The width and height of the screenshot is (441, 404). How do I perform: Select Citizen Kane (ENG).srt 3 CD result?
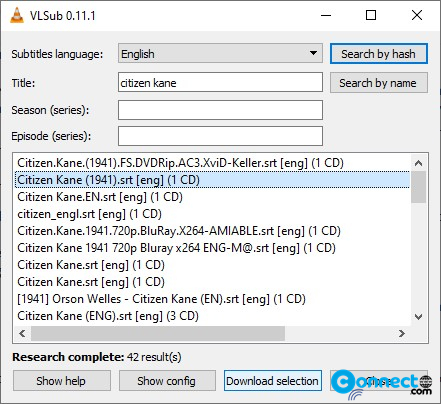coord(213,316)
